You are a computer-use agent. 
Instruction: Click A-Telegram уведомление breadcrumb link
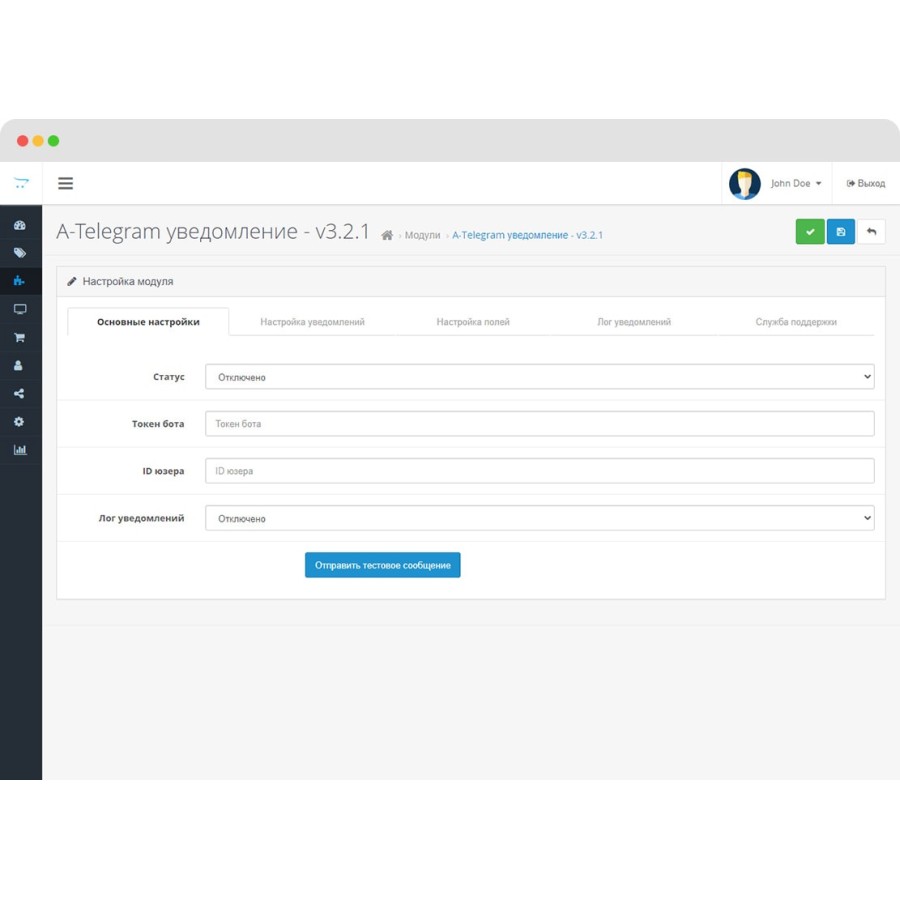[x=527, y=235]
